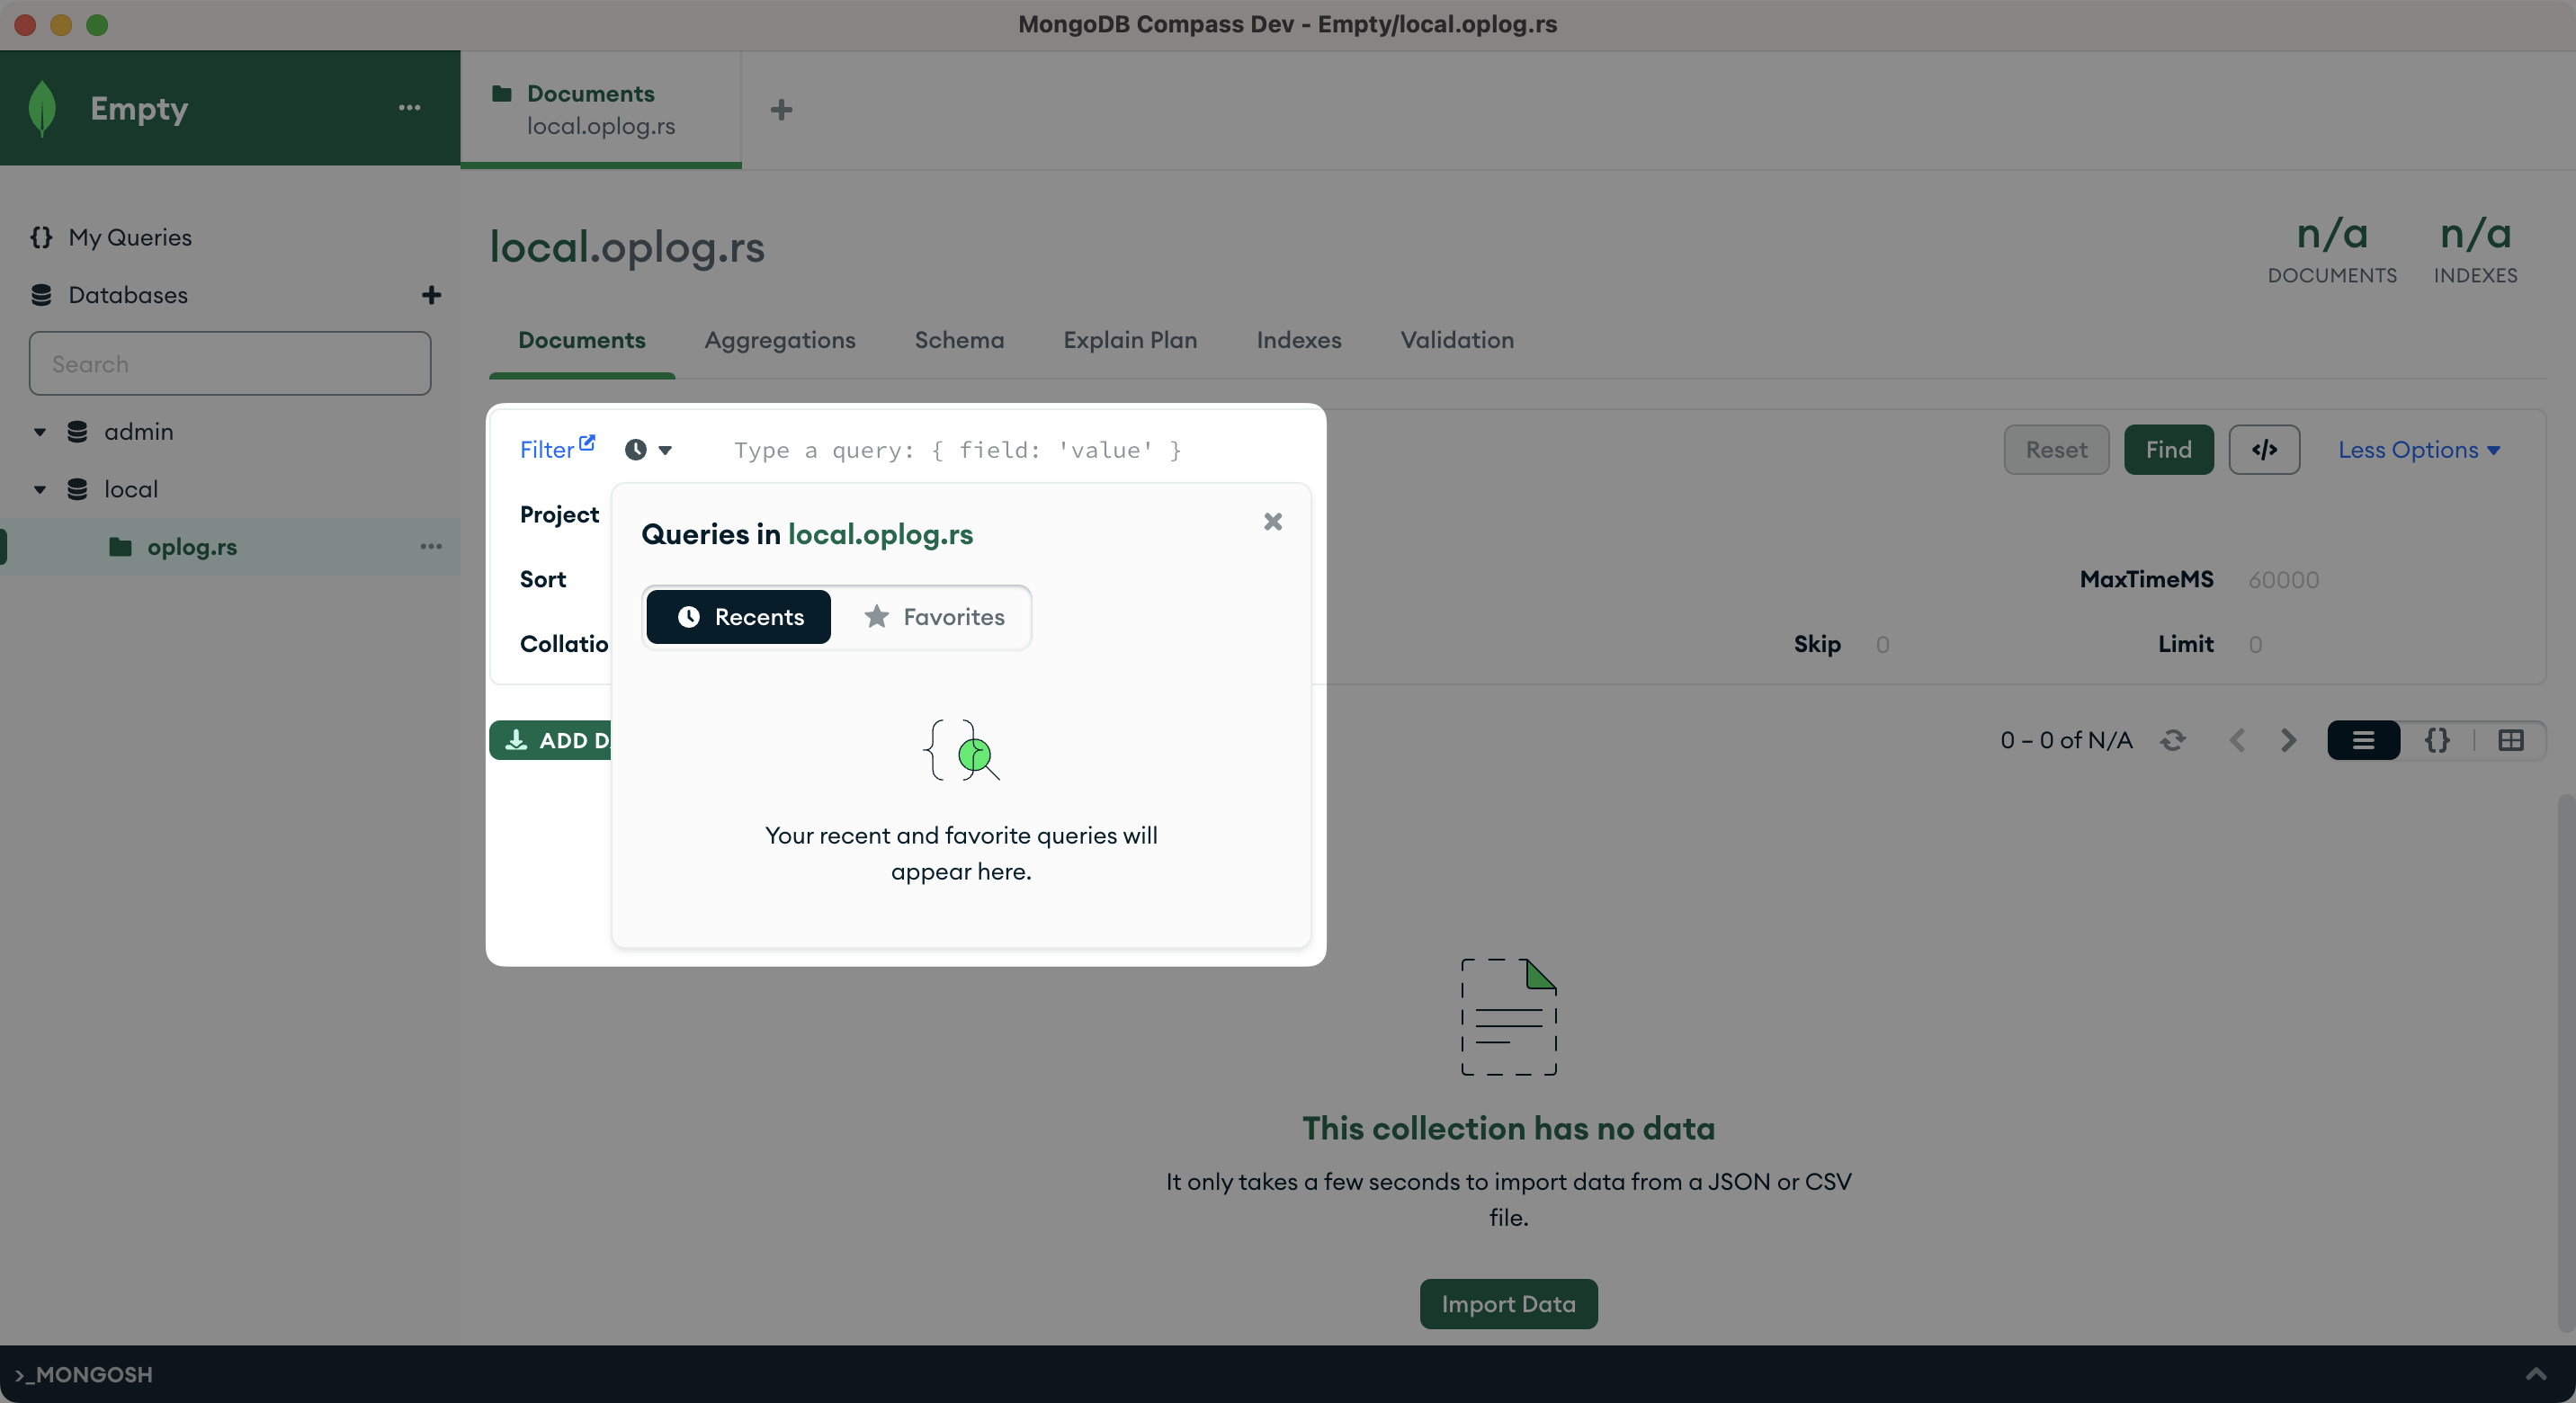Expand the MONGOSH shell chevron

coord(2535,1373)
